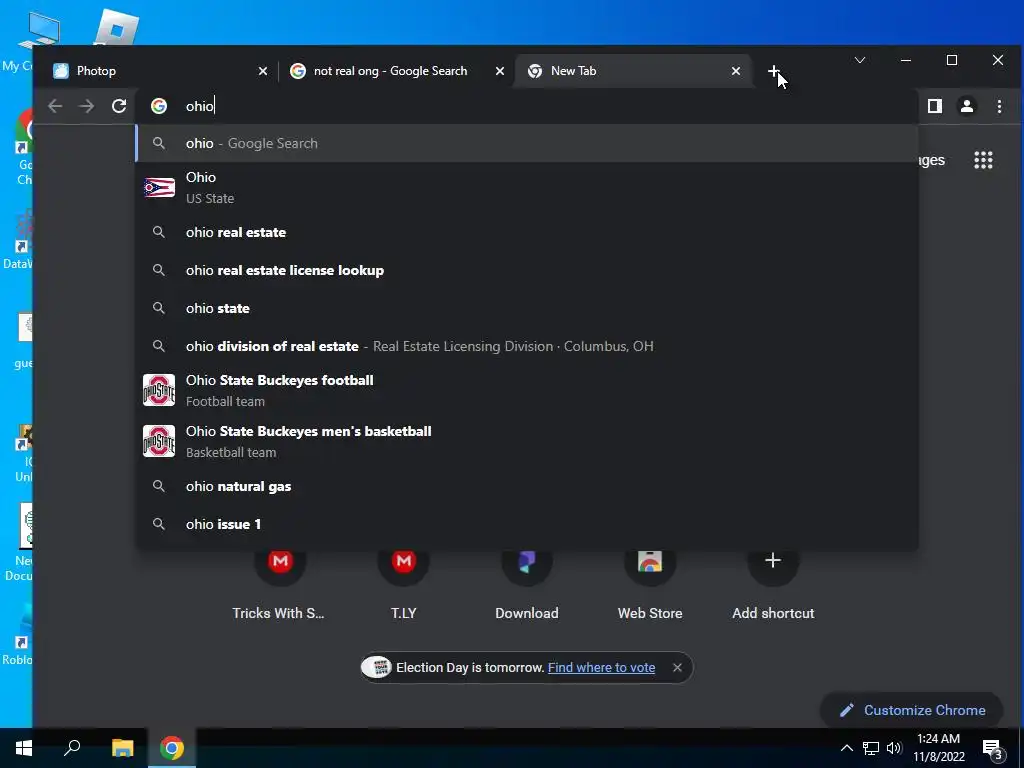1024x768 pixels.
Task: Choose 'ohio - Google Search' suggestion
Action: pyautogui.click(x=526, y=143)
